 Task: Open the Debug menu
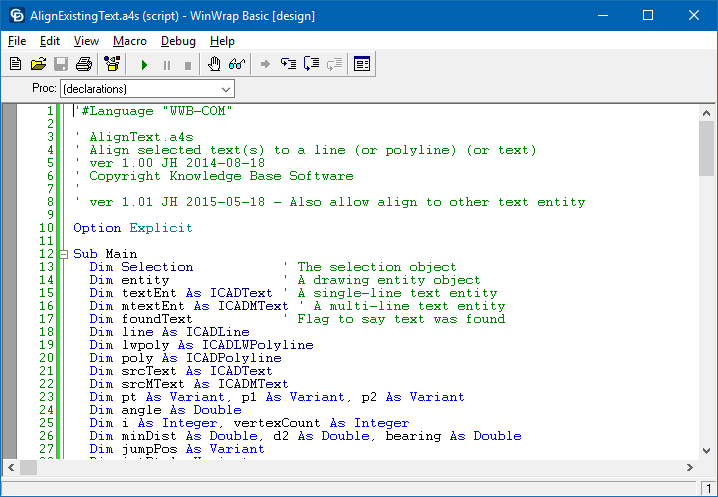tap(178, 41)
